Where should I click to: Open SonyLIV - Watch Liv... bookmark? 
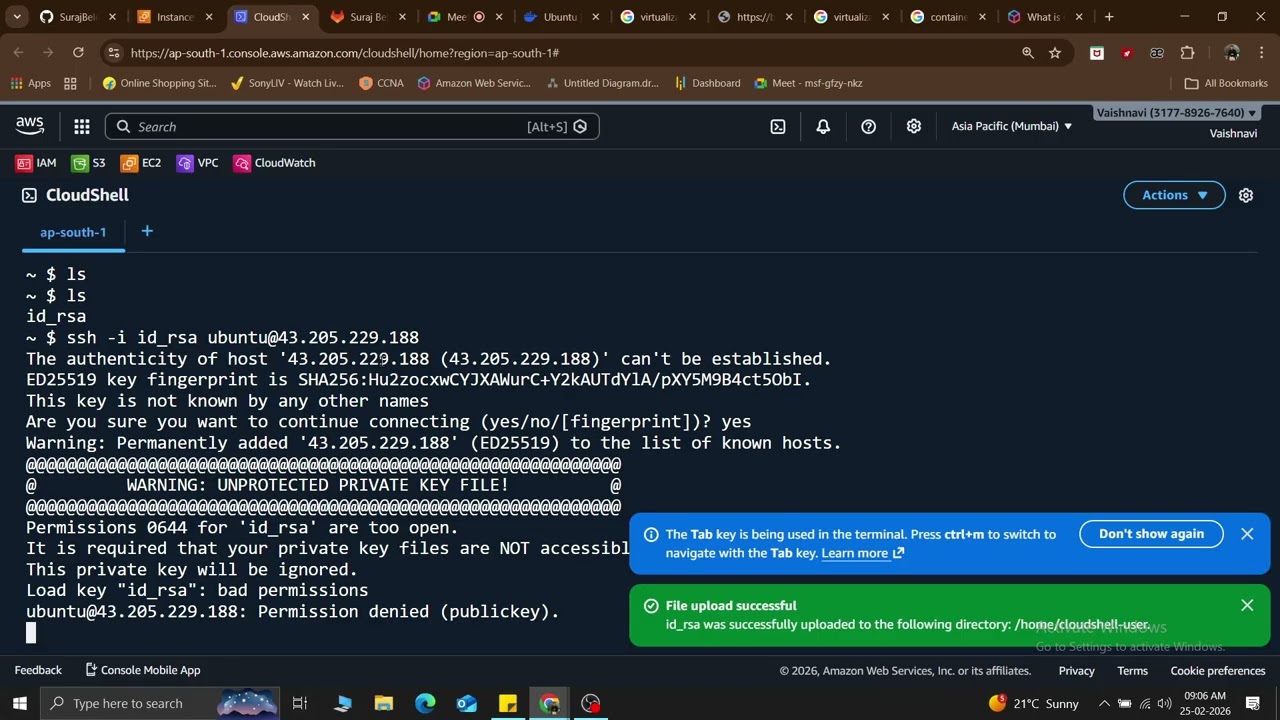286,83
